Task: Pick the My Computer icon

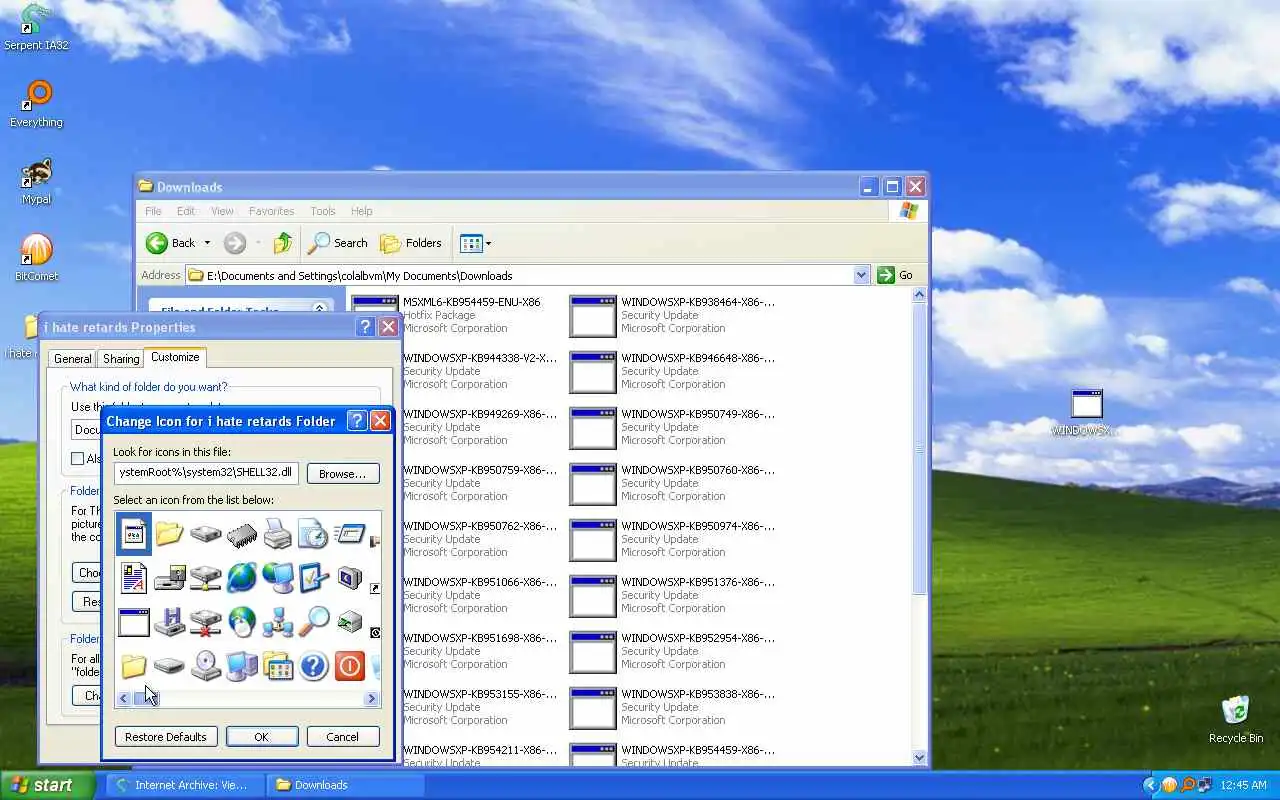Action: [241, 666]
